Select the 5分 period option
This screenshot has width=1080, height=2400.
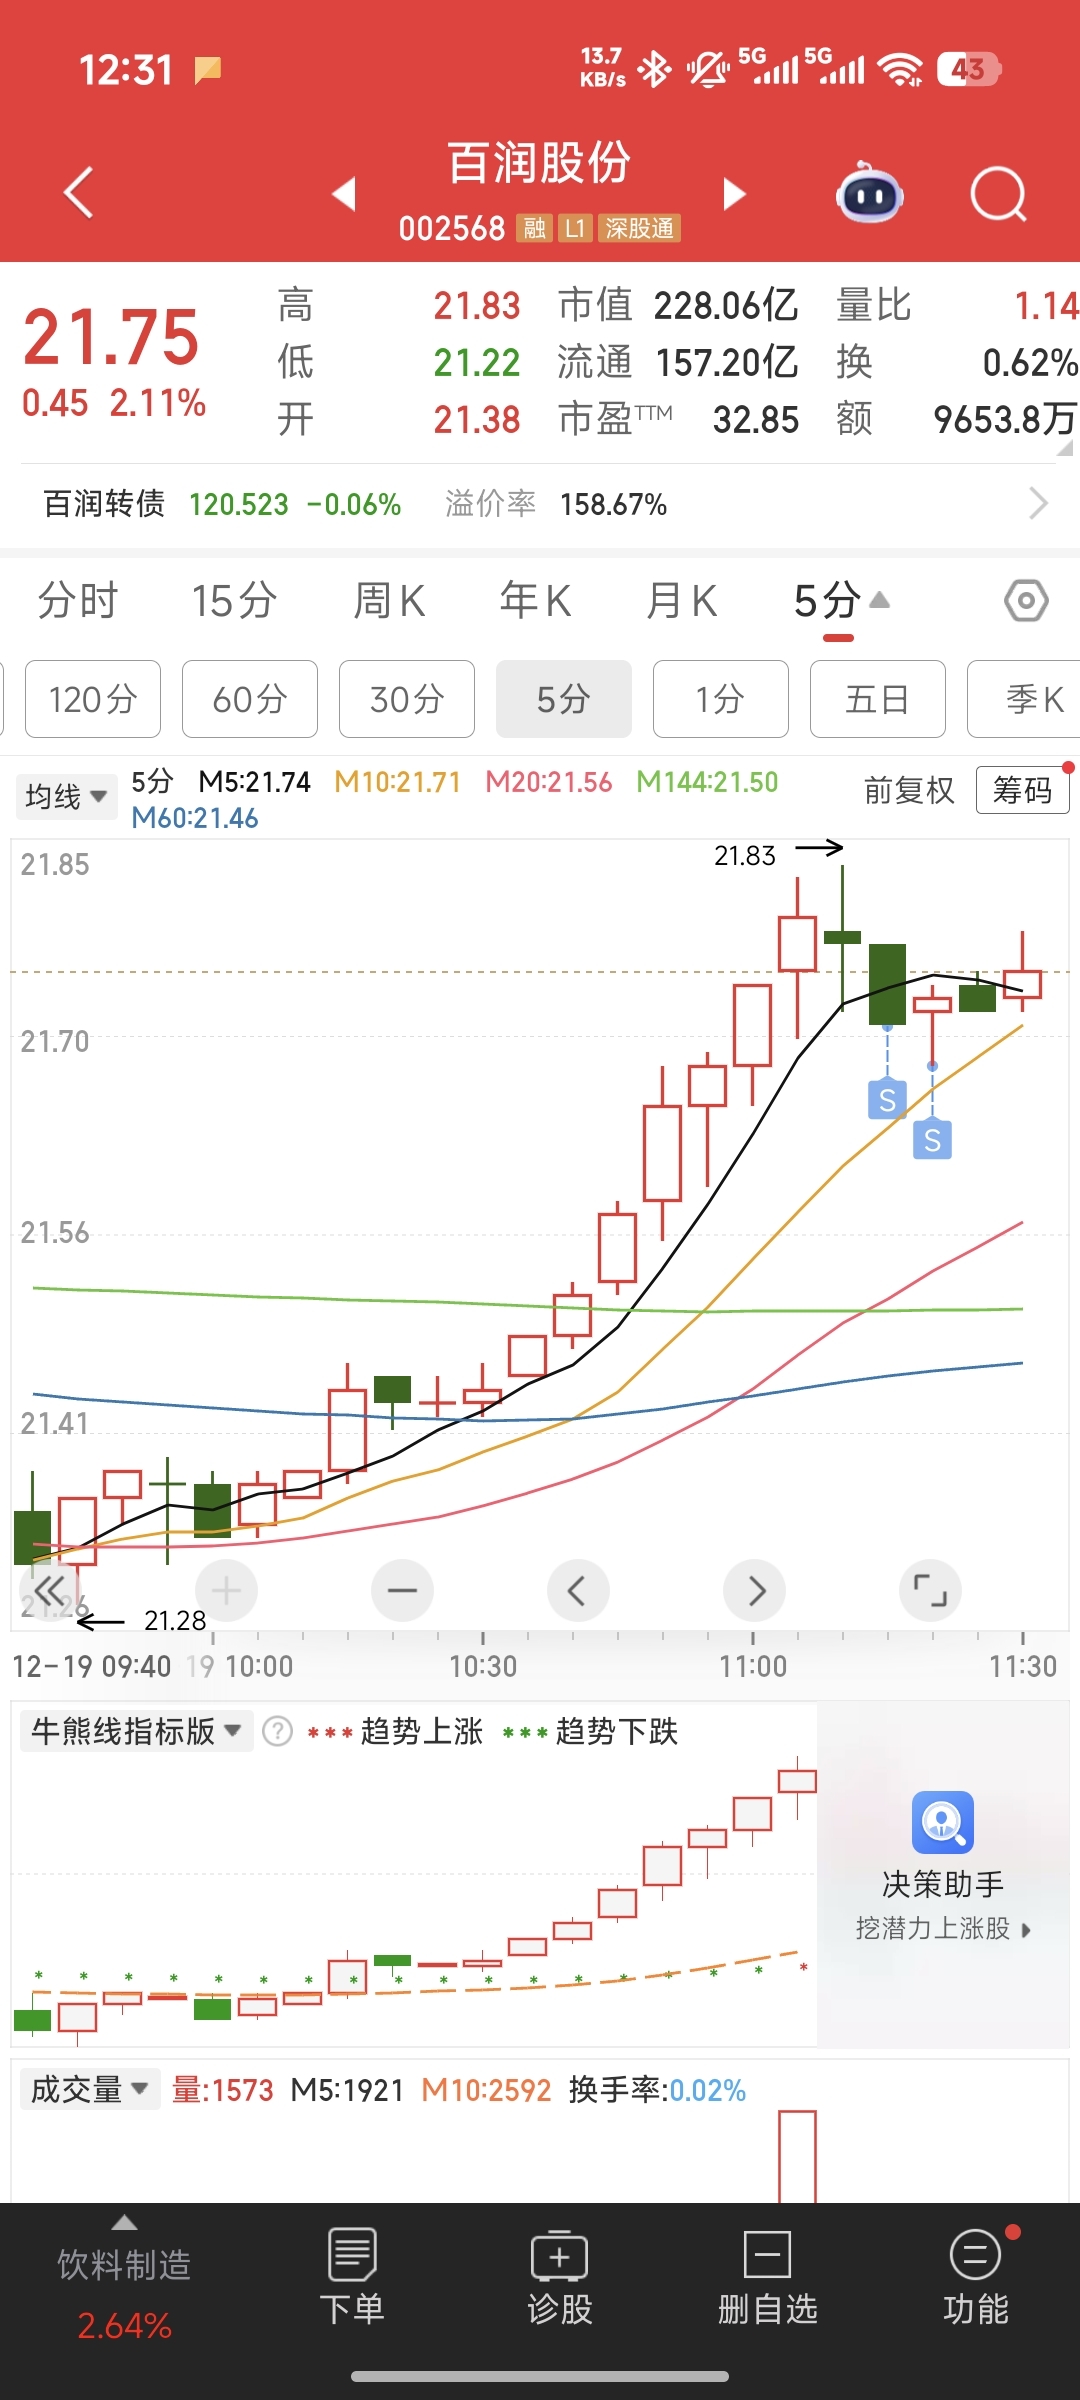(x=564, y=699)
